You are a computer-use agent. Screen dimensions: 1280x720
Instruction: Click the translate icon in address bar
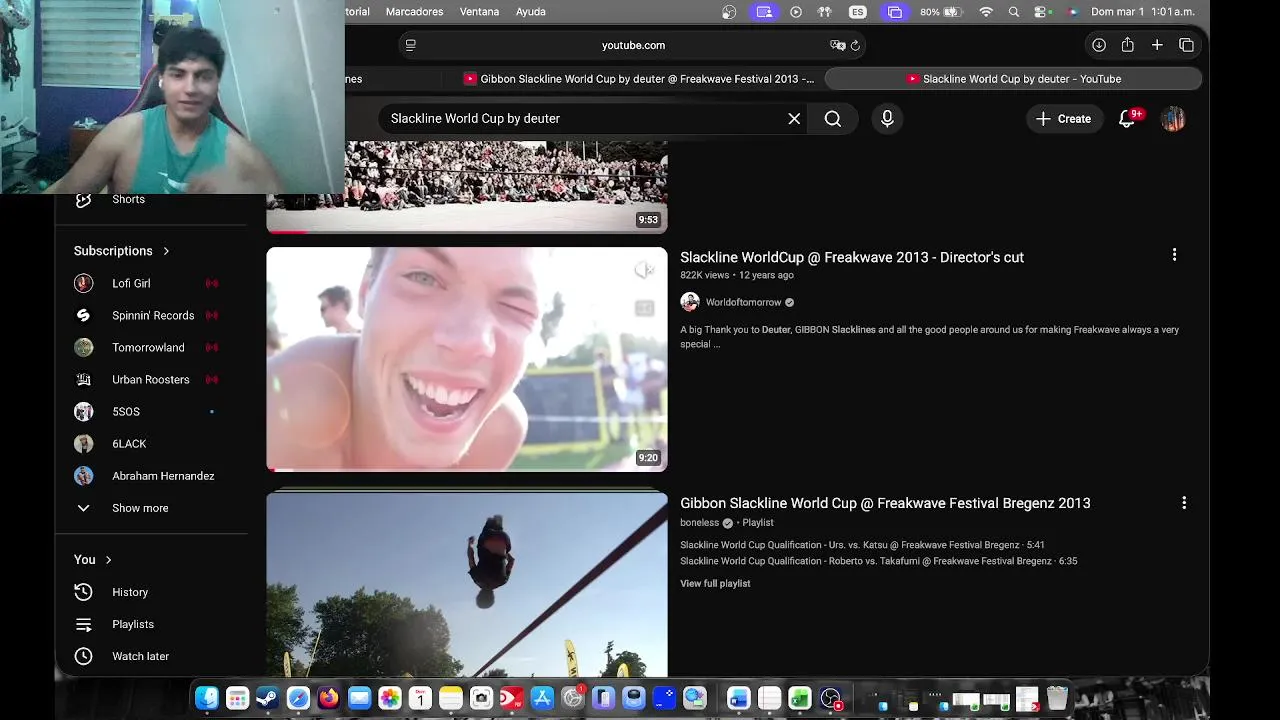[837, 45]
